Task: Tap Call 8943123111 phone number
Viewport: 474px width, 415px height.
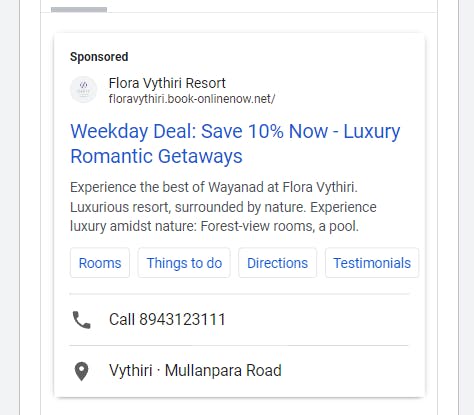Action: pos(167,319)
